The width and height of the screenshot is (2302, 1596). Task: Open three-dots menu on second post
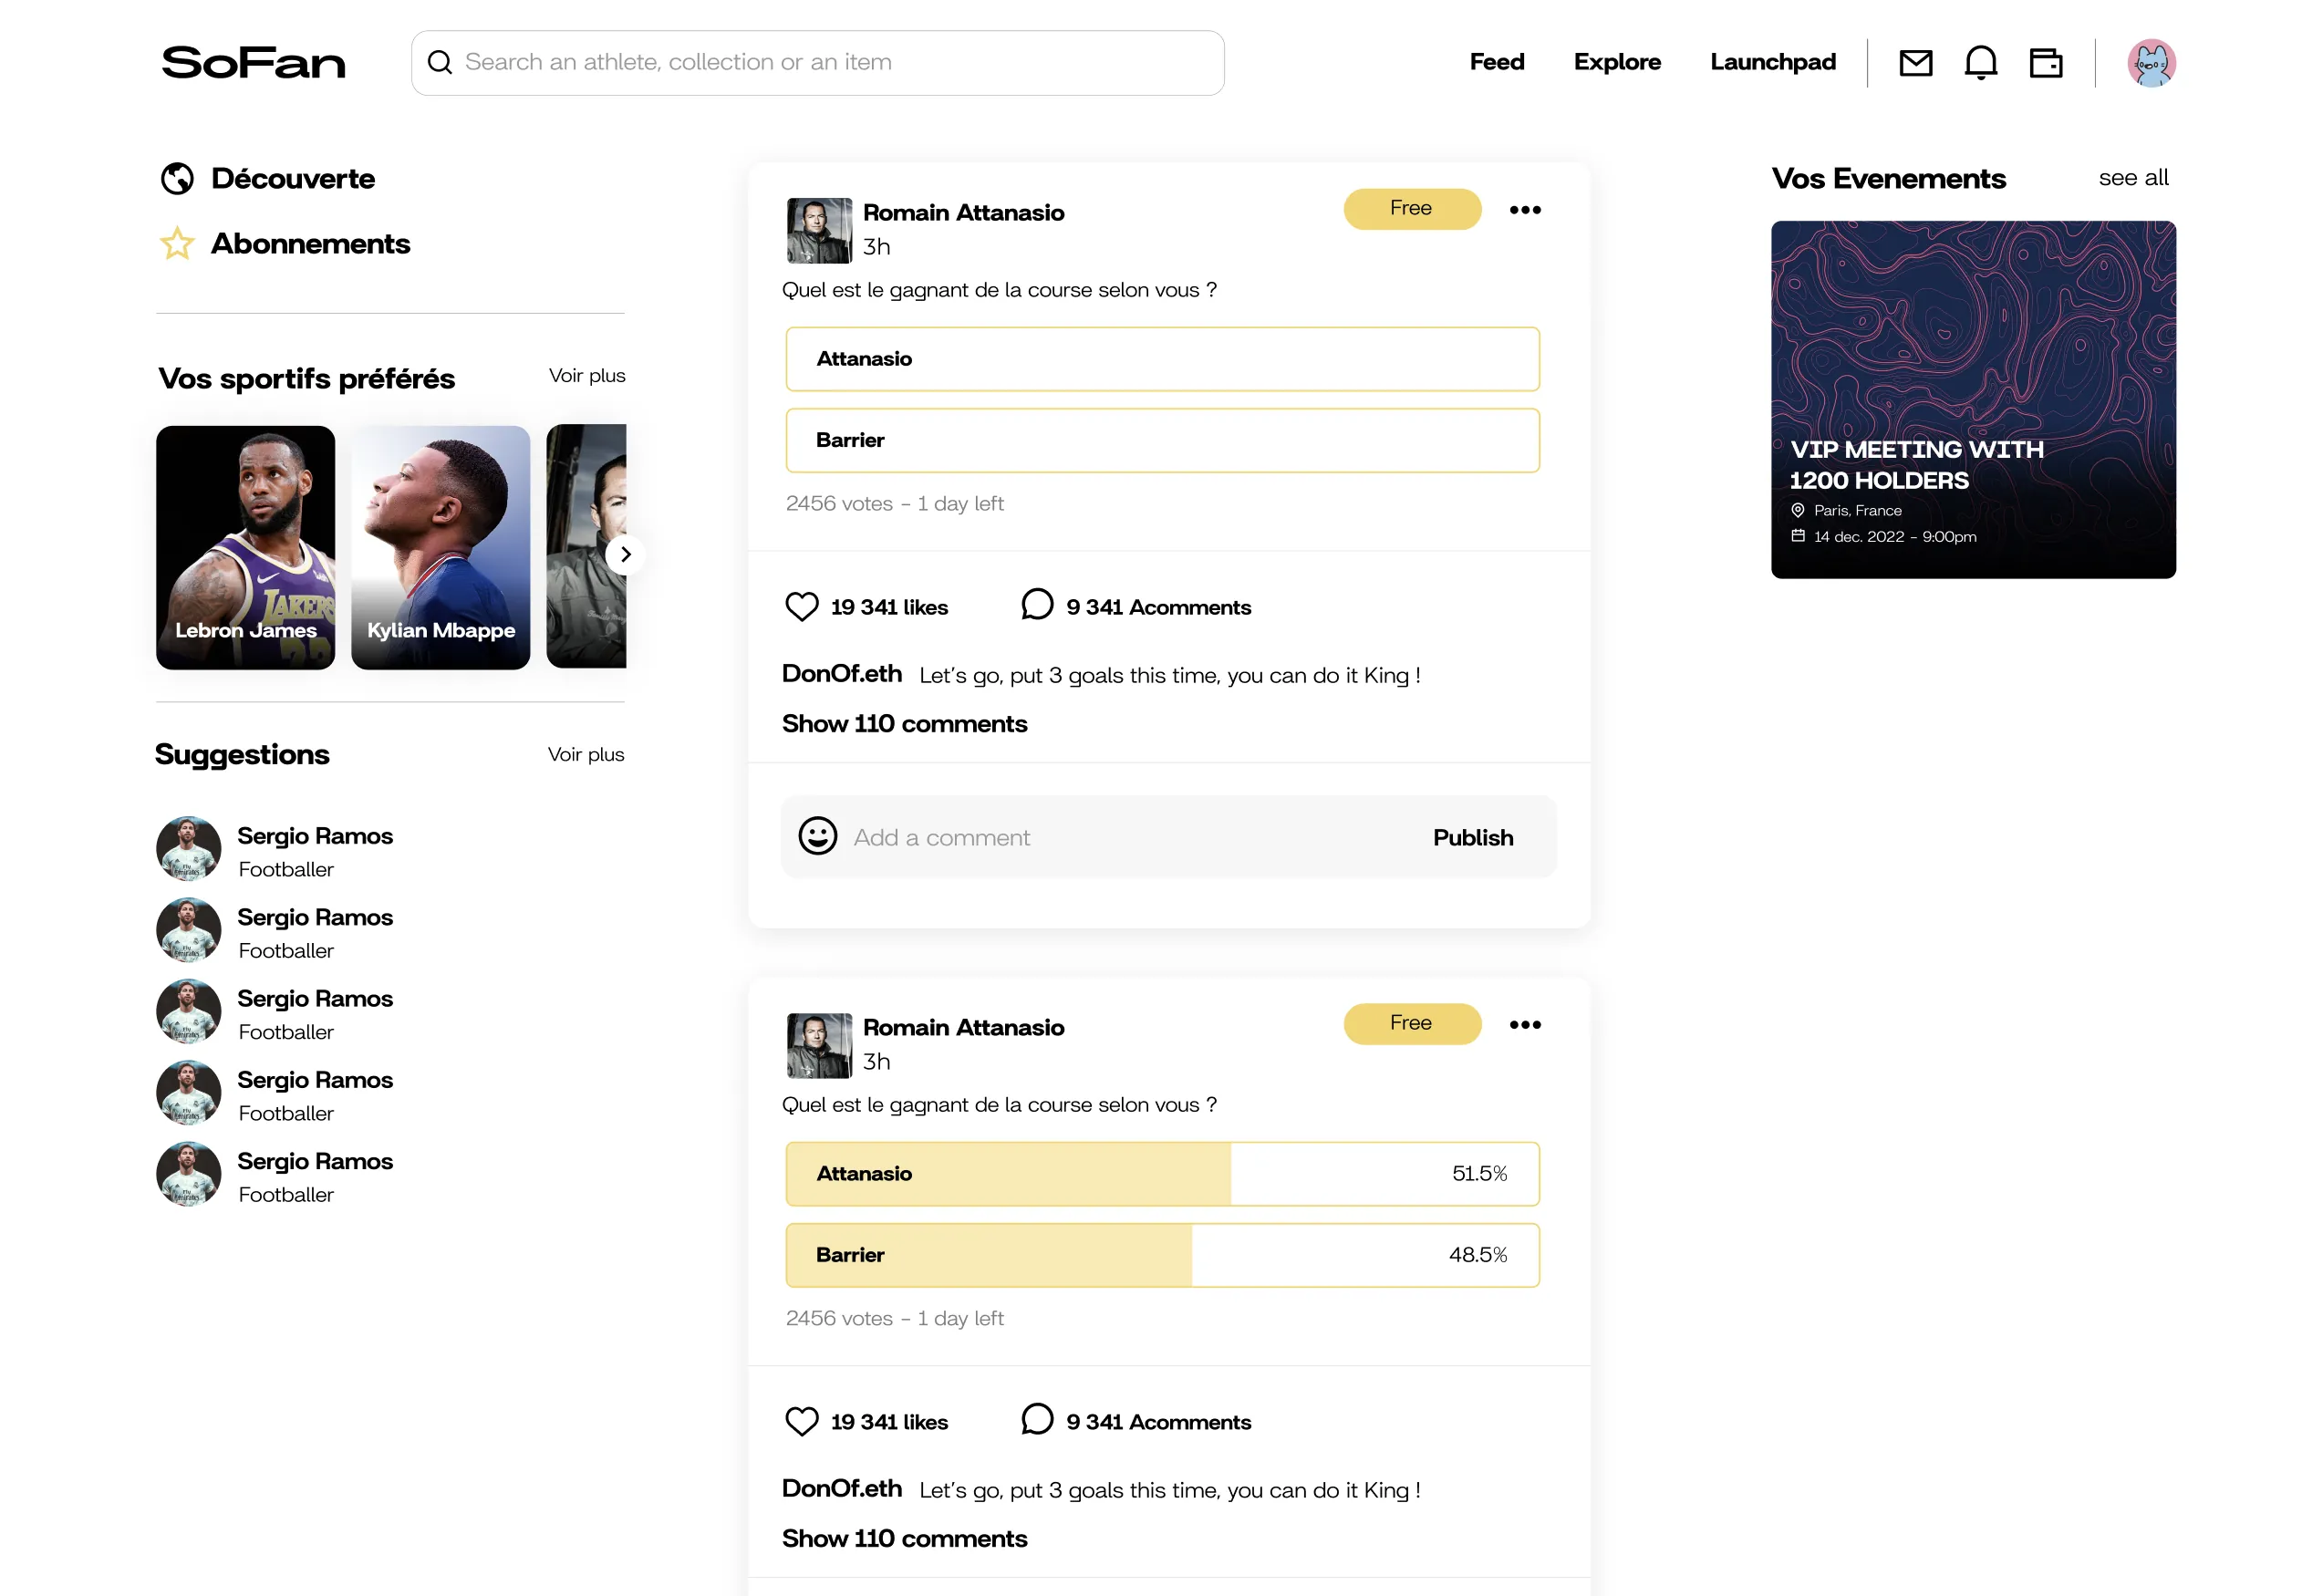(x=1525, y=1025)
